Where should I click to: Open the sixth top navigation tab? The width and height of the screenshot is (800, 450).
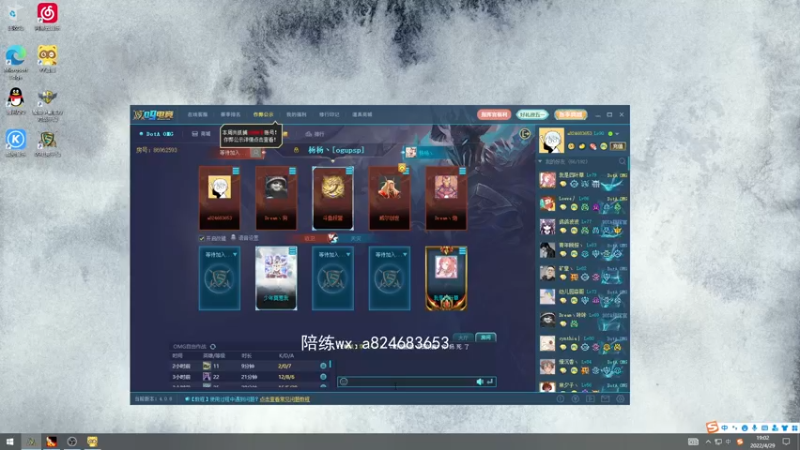[362, 115]
